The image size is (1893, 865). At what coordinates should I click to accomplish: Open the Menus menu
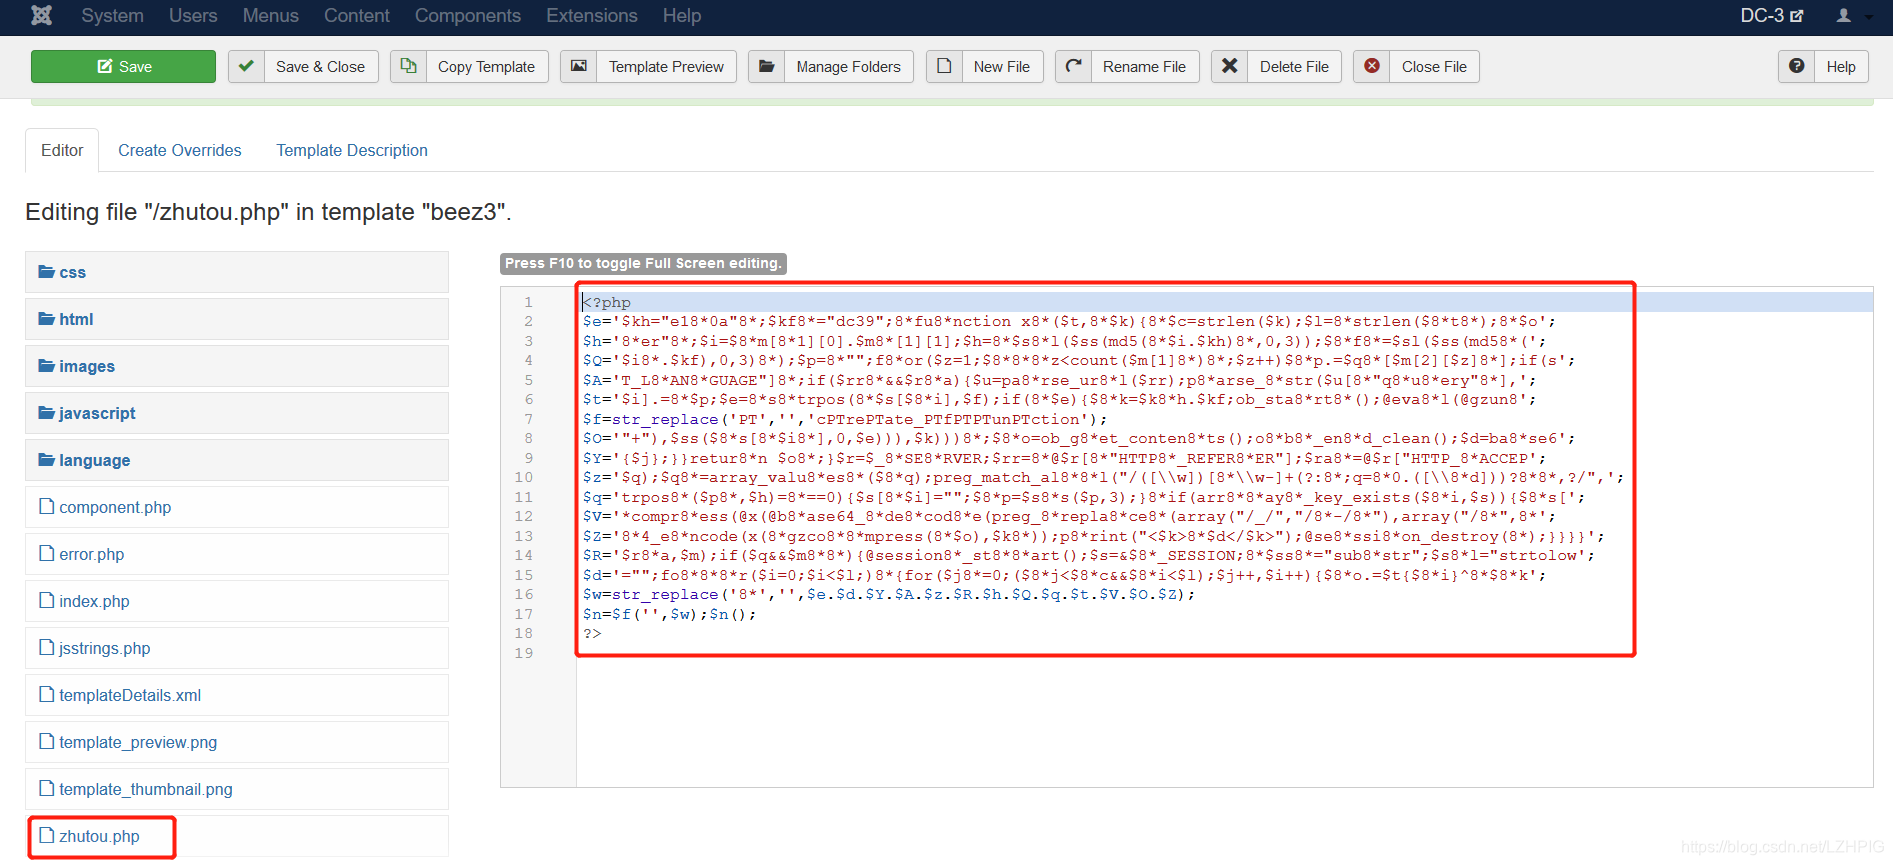click(x=270, y=16)
